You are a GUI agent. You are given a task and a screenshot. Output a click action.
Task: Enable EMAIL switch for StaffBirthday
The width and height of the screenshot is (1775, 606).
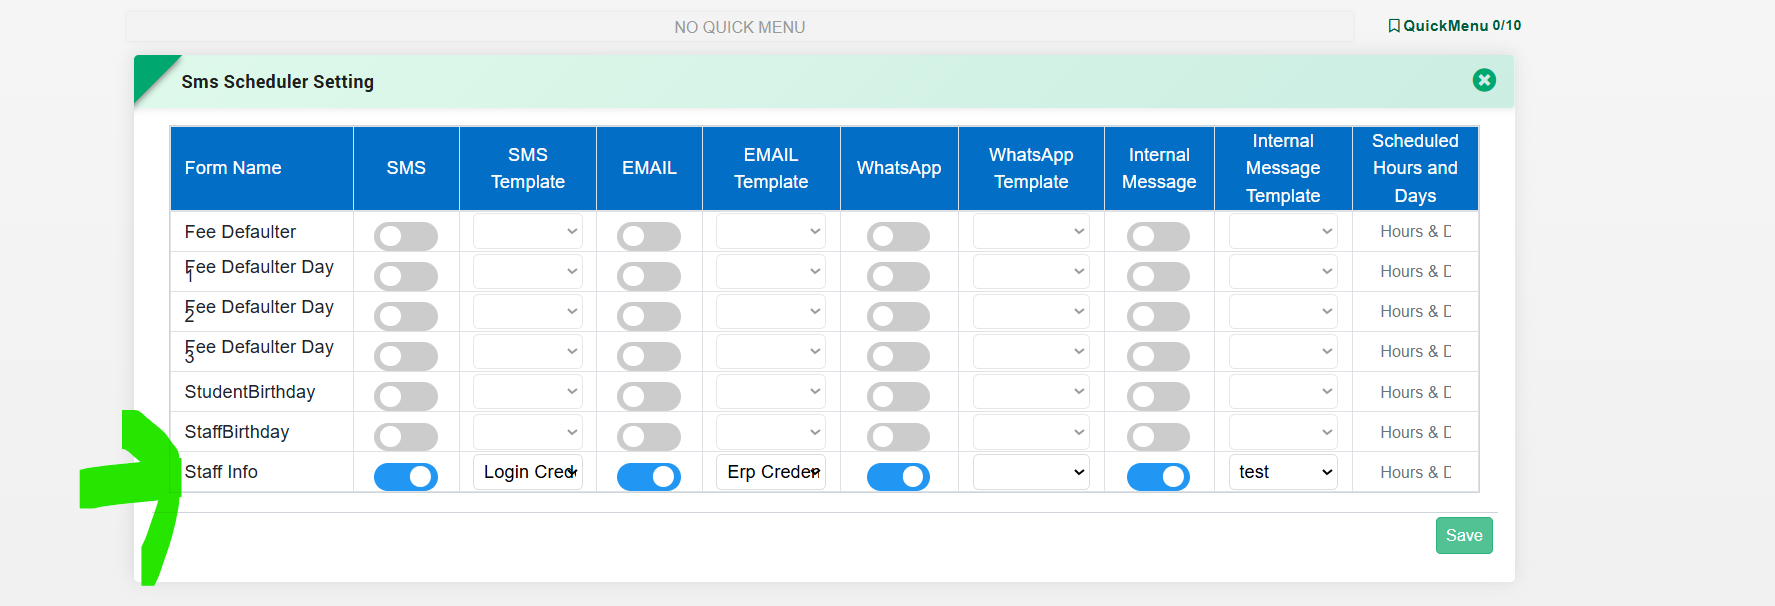pos(649,436)
